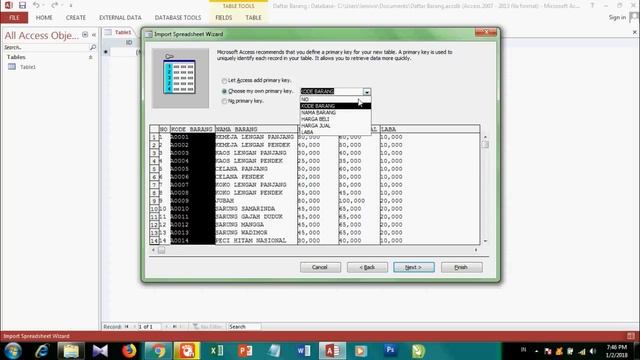Open the primary key field dropdown arrow
The width and height of the screenshot is (640, 360).
tap(367, 92)
